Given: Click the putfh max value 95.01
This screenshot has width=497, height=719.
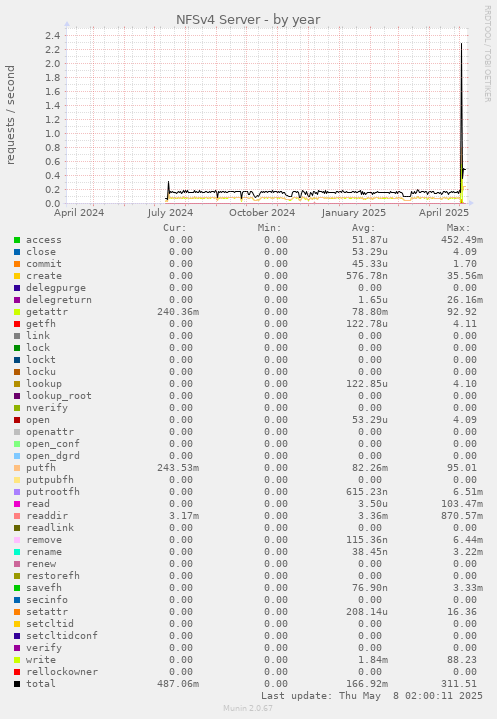Looking at the screenshot, I should click(462, 468).
